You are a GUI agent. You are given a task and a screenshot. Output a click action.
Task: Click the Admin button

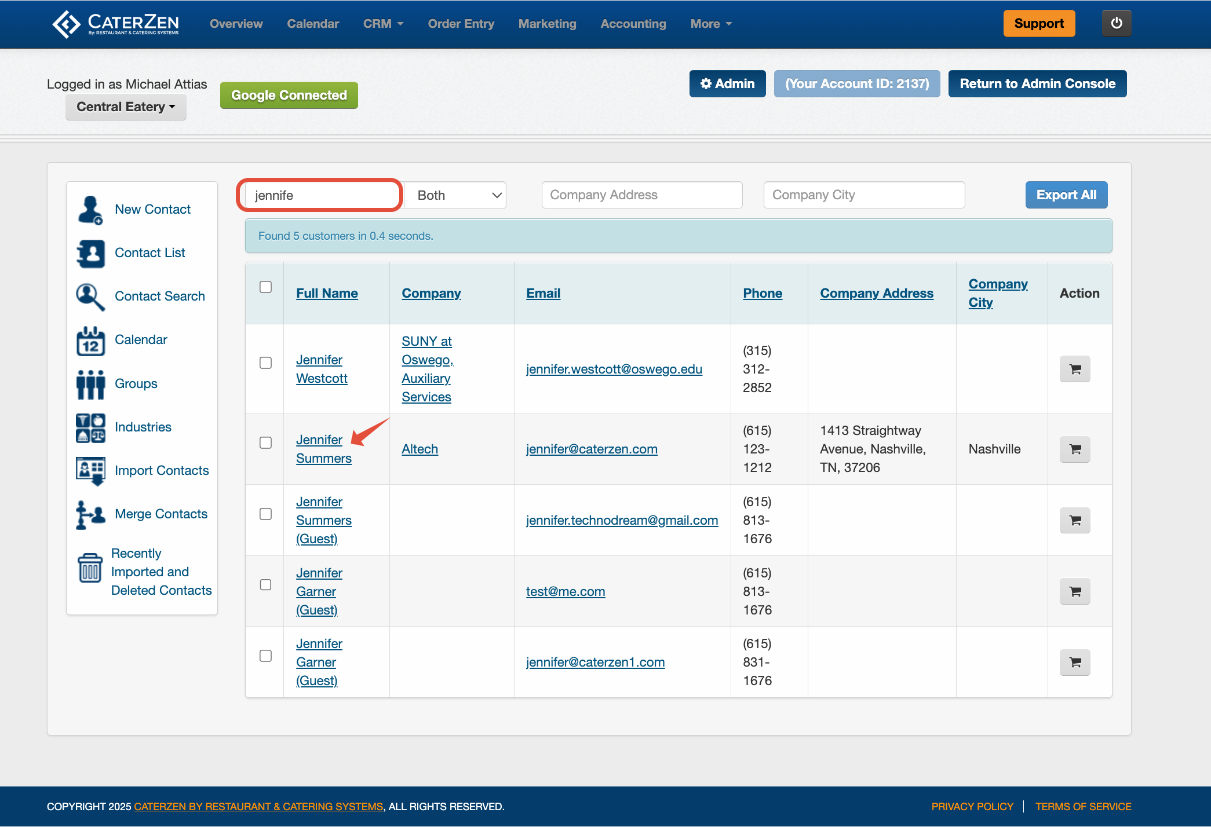point(728,84)
